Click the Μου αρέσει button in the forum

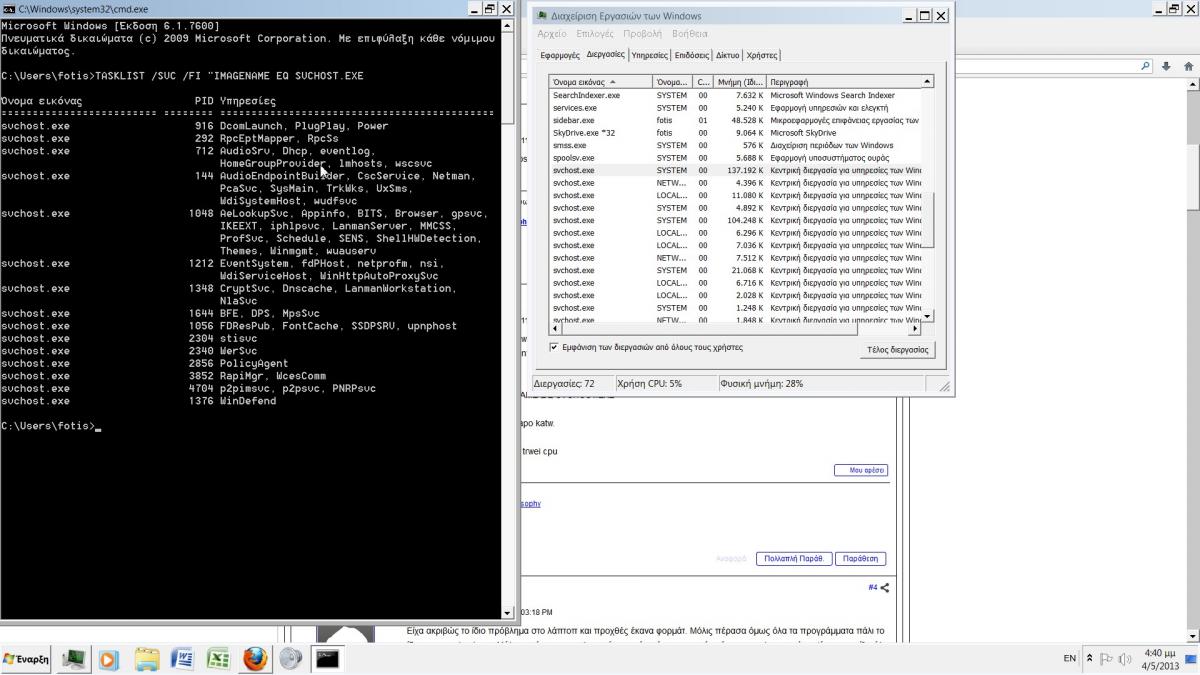pos(861,470)
